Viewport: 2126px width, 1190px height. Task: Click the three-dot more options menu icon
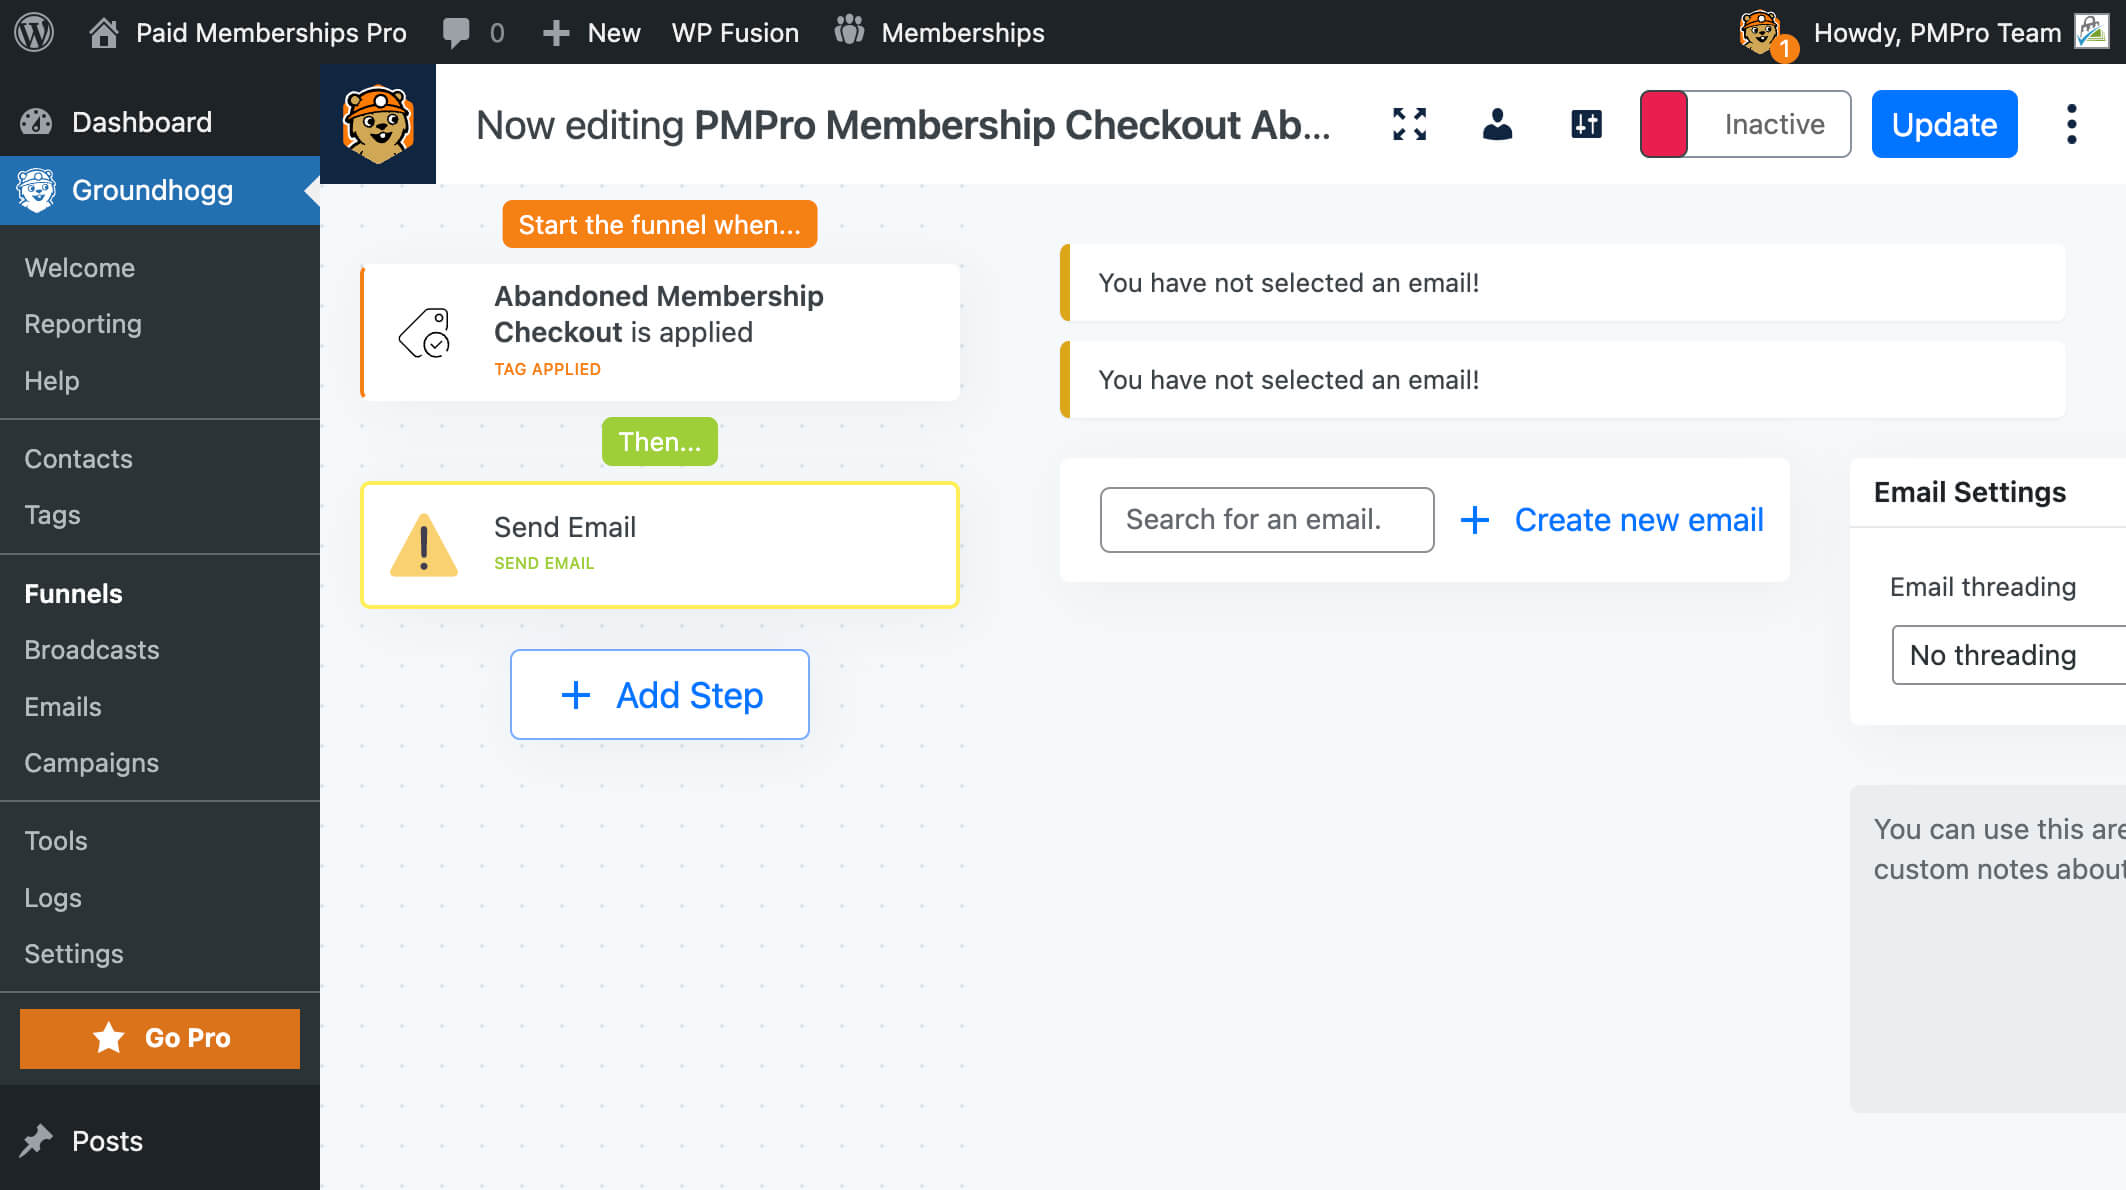click(x=2069, y=124)
